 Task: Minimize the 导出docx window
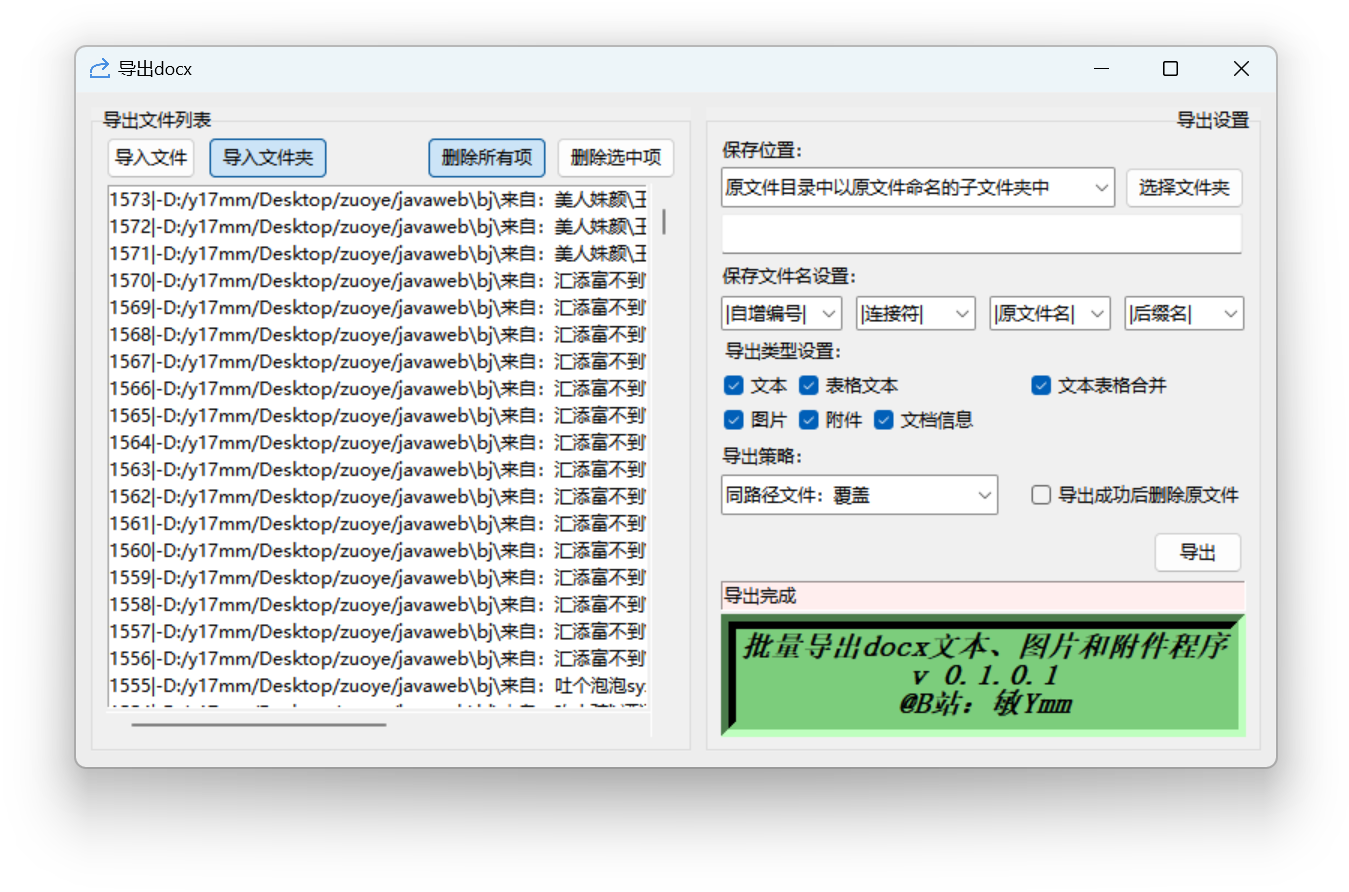click(x=1102, y=69)
